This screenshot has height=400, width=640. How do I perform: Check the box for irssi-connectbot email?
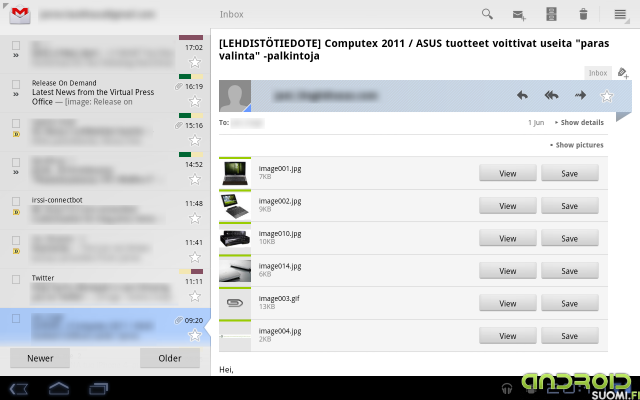tap(16, 201)
